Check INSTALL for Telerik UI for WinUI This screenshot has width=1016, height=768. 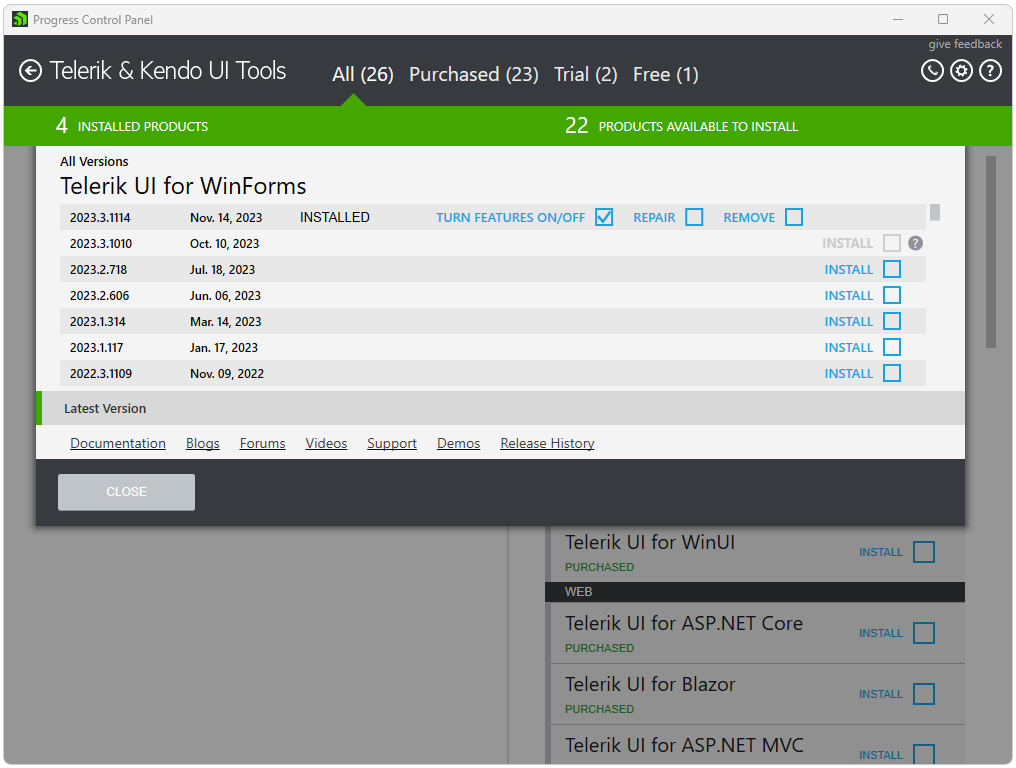point(923,551)
